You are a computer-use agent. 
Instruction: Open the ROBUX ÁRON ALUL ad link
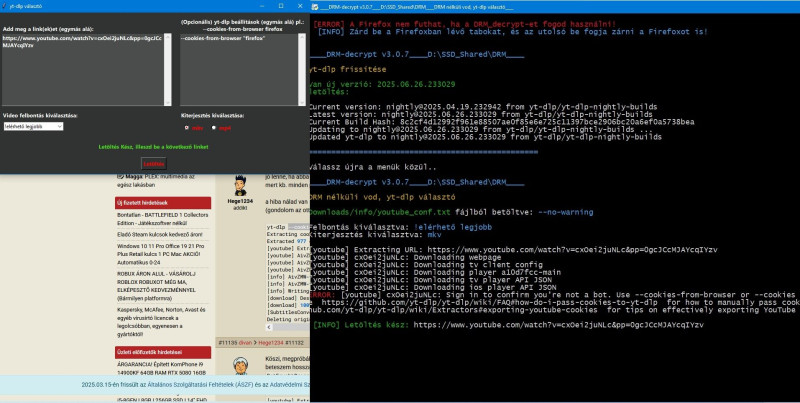point(156,286)
